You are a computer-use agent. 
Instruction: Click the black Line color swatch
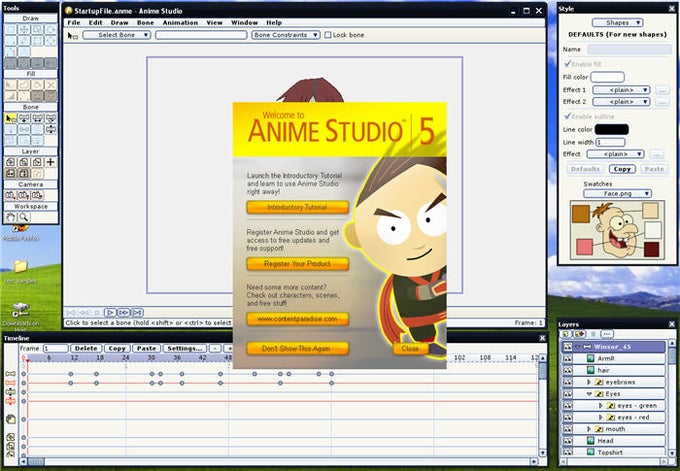611,129
